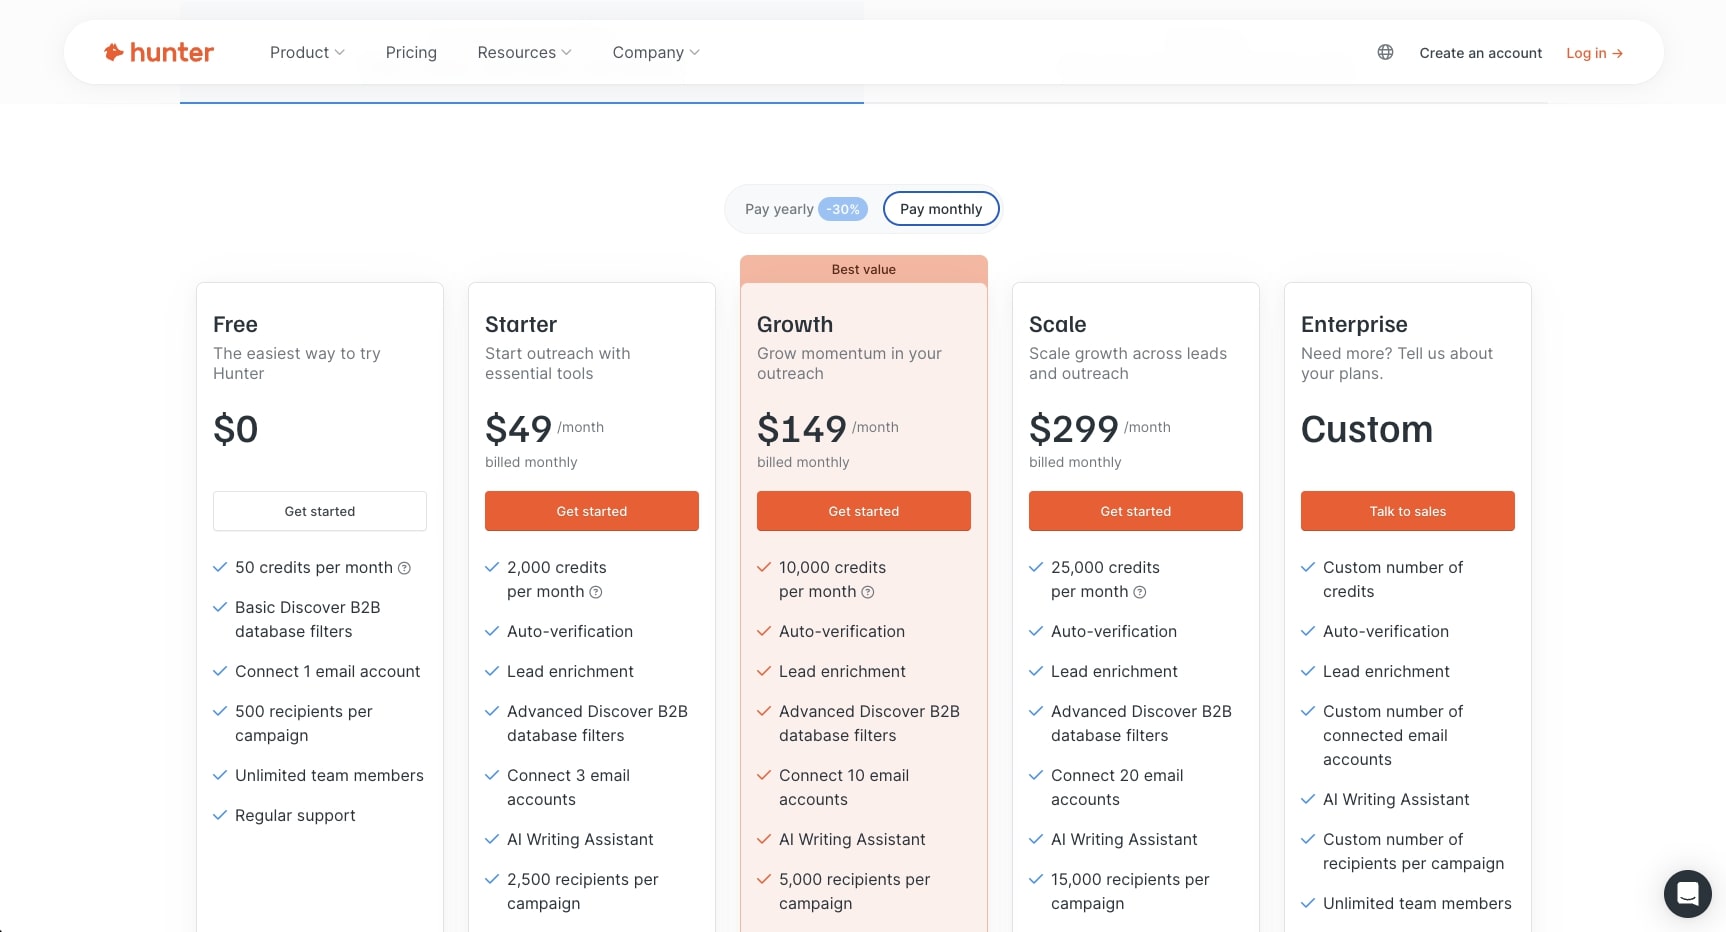Viewport: 1726px width, 932px height.
Task: Click info icon beside Growth 10,000 credits
Action: pos(868,592)
